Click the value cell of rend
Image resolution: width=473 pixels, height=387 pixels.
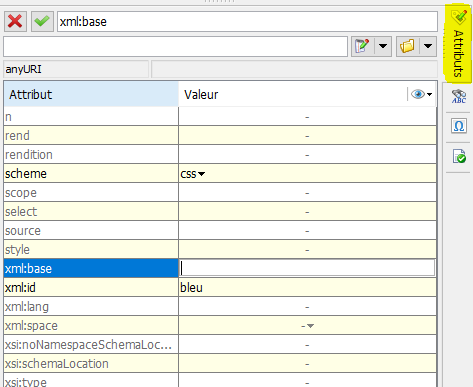307,136
